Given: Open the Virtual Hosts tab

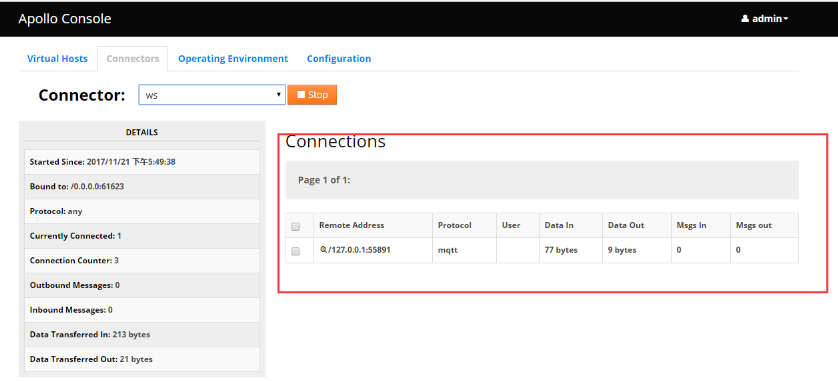Looking at the screenshot, I should [57, 59].
